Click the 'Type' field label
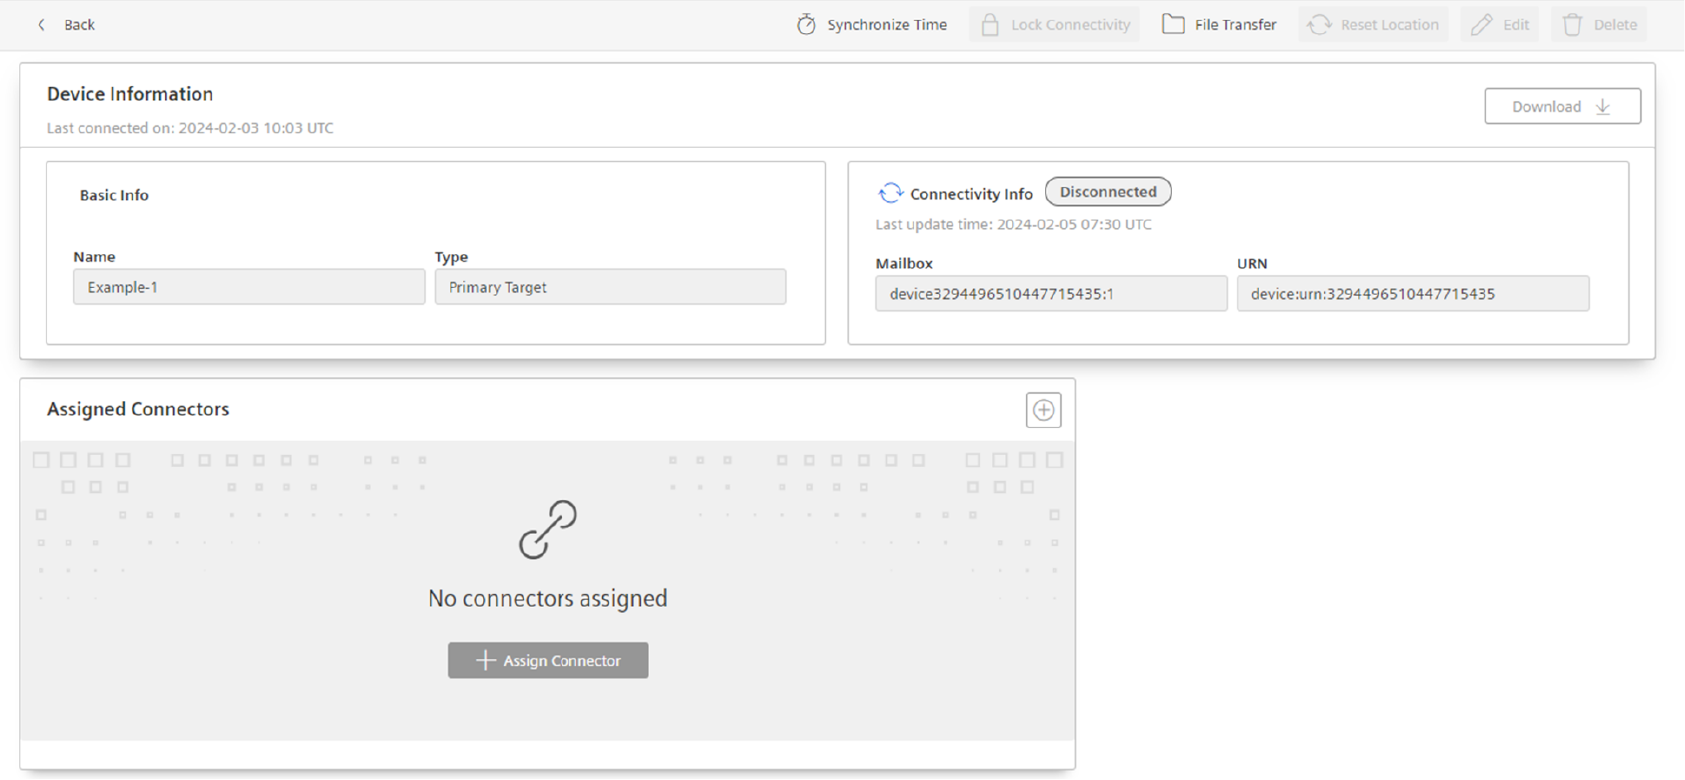Image resolution: width=1685 pixels, height=780 pixels. pos(451,257)
